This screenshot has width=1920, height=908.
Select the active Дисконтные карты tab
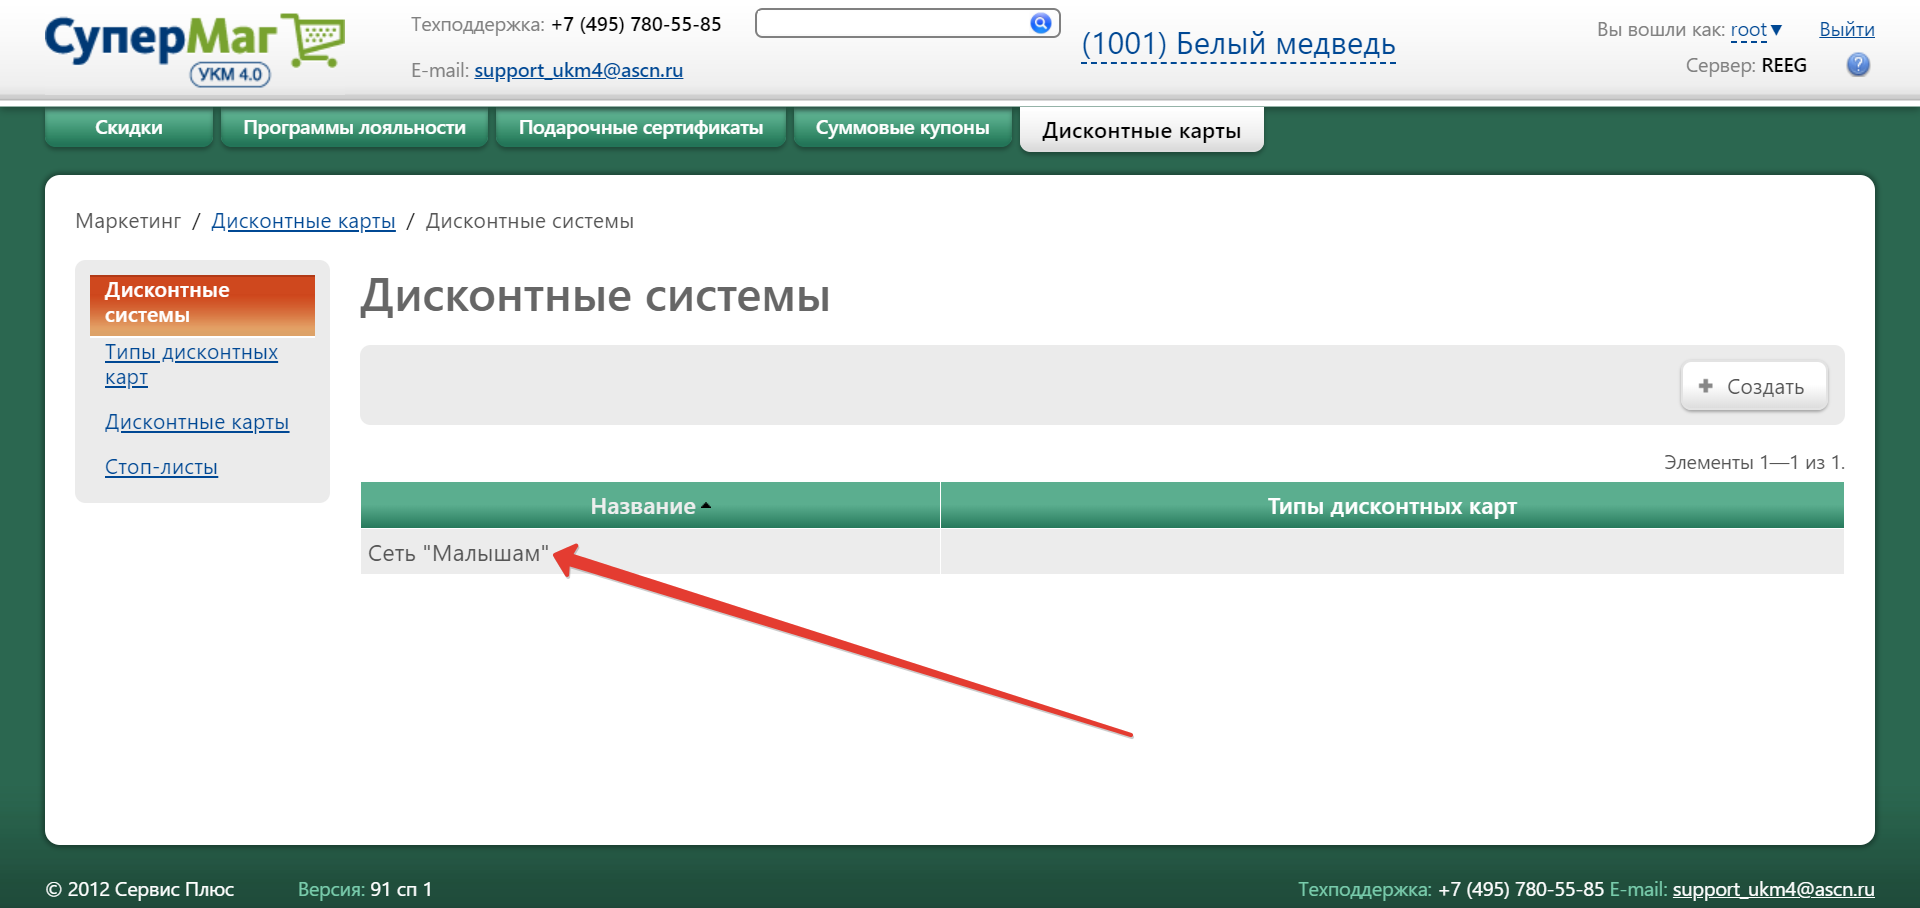(1141, 131)
